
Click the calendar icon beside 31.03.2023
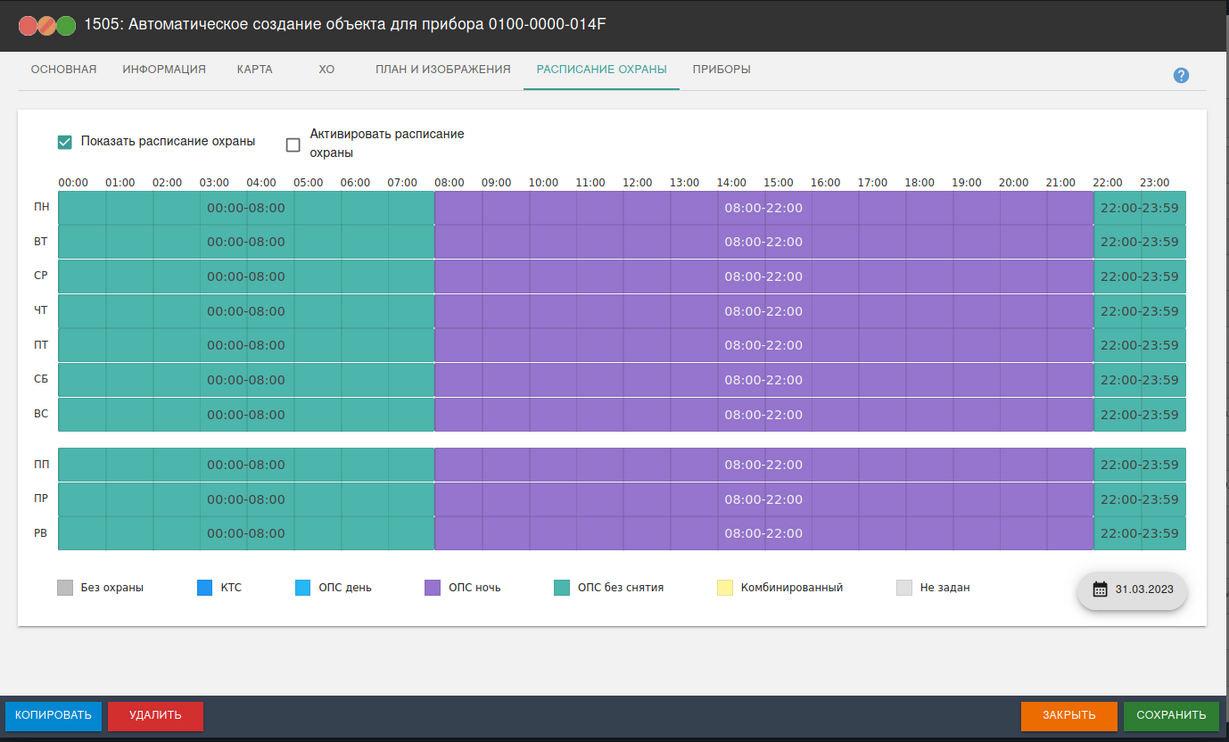coord(1100,589)
